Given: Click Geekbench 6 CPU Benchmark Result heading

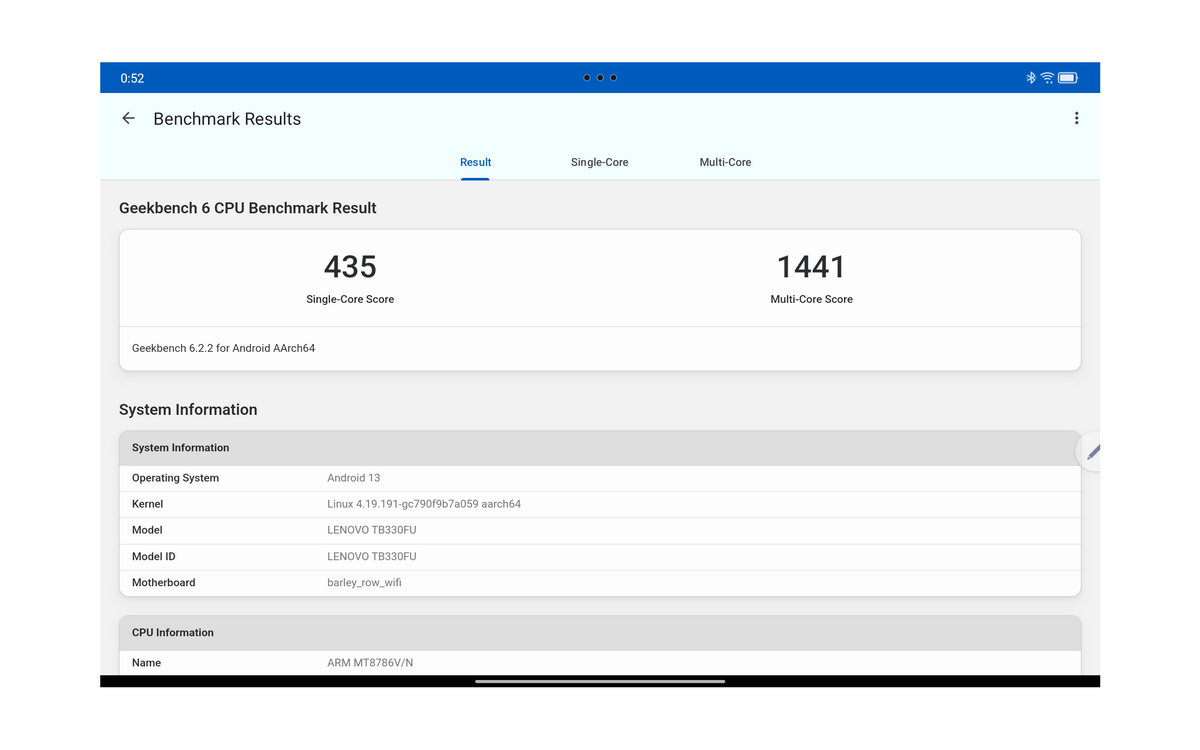Looking at the screenshot, I should coord(248,208).
